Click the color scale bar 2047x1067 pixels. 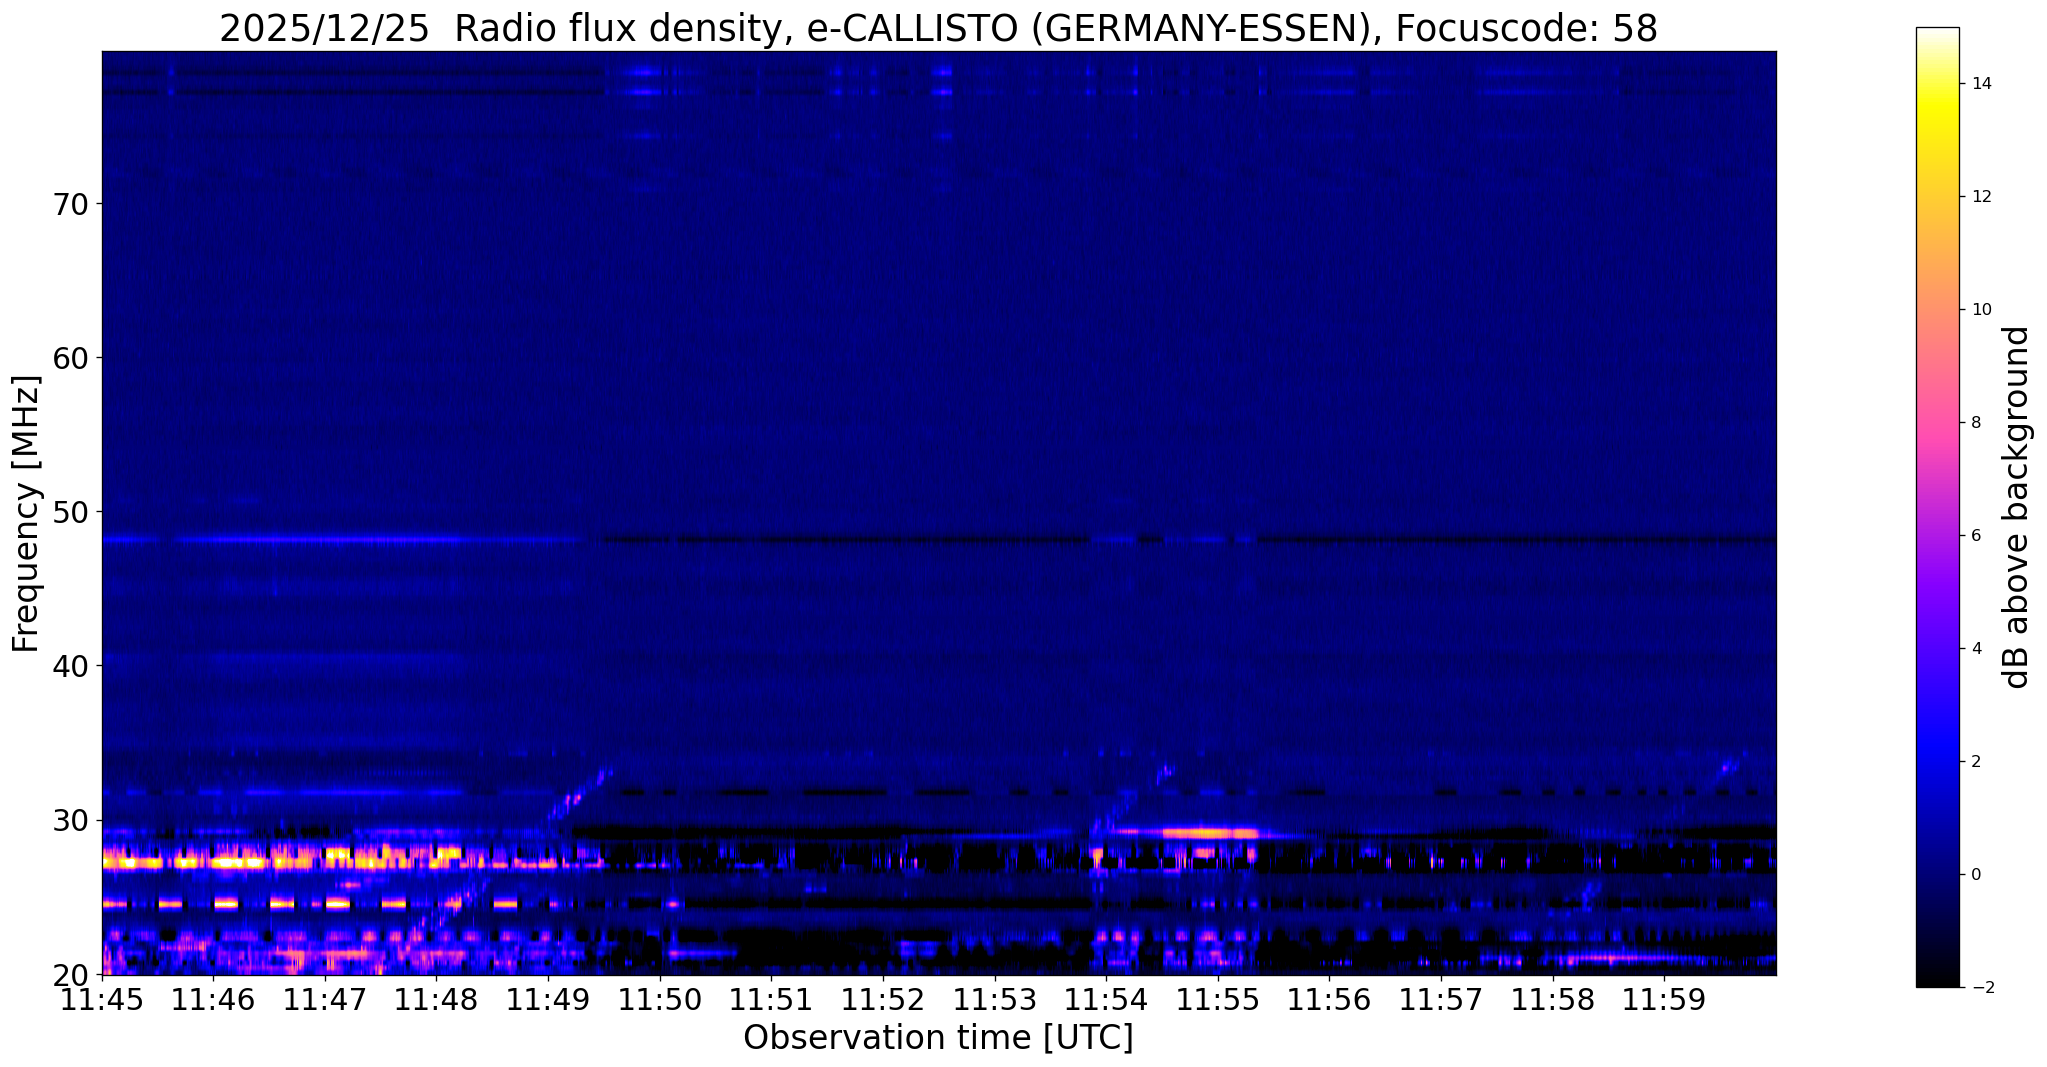click(x=1937, y=507)
